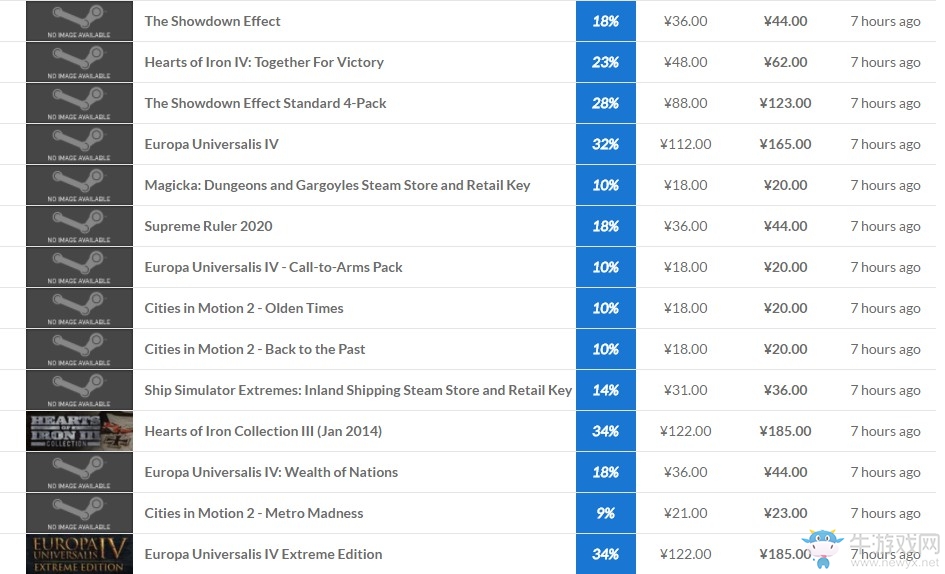The height and width of the screenshot is (574, 945).
Task: Click 34% discount badge for Hearts of Iron Collection III
Action: coord(606,431)
